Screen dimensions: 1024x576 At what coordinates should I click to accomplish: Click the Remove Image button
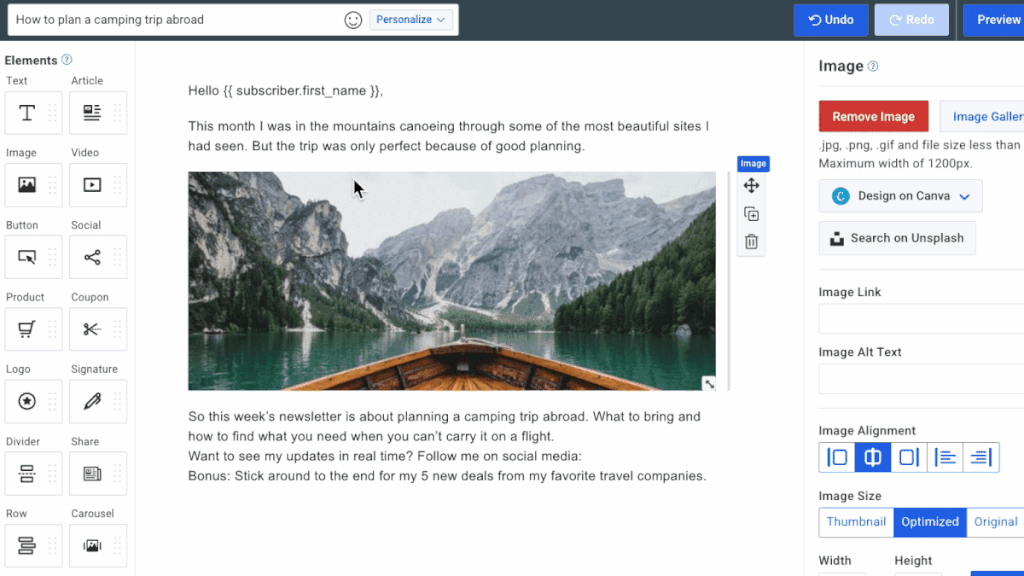coord(873,116)
